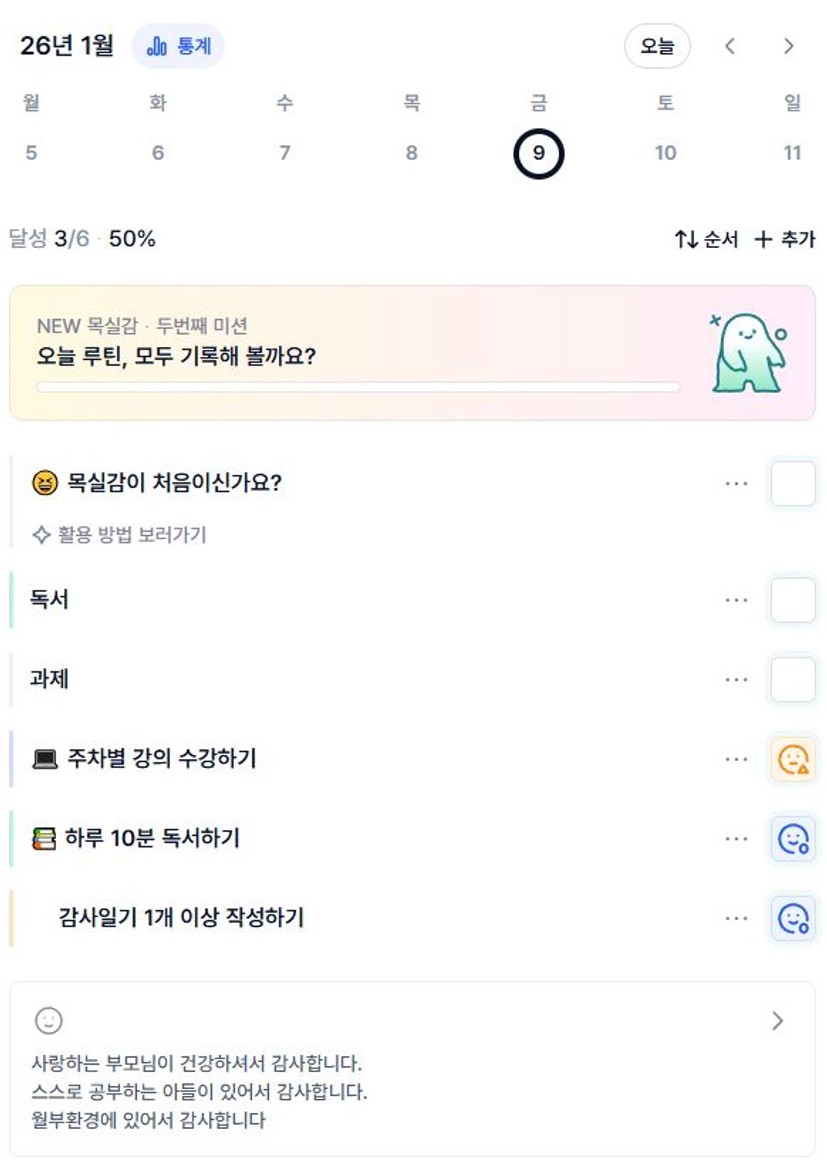Click the smiley icon in the gratitude note card
The image size is (827, 1168).
[49, 1020]
